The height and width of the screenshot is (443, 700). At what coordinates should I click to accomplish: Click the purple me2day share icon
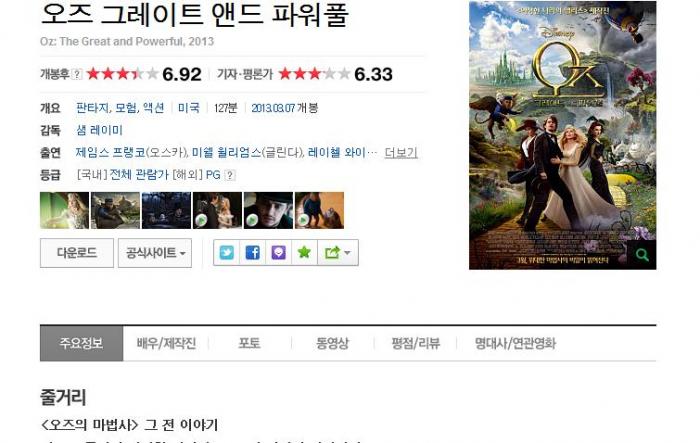278,253
